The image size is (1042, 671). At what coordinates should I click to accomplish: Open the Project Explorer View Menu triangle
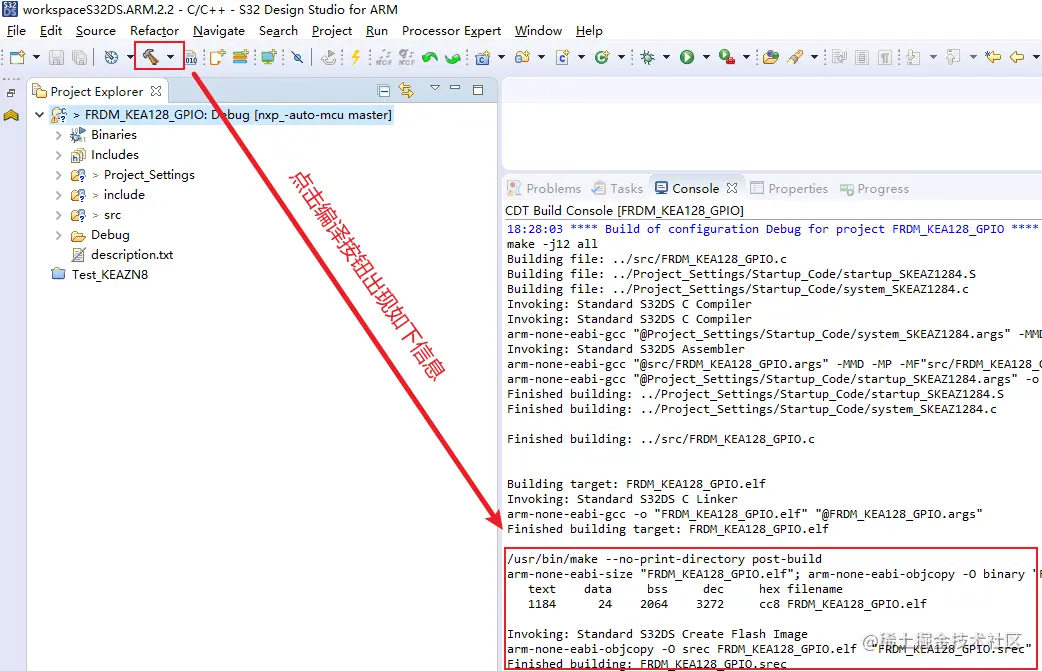(435, 88)
